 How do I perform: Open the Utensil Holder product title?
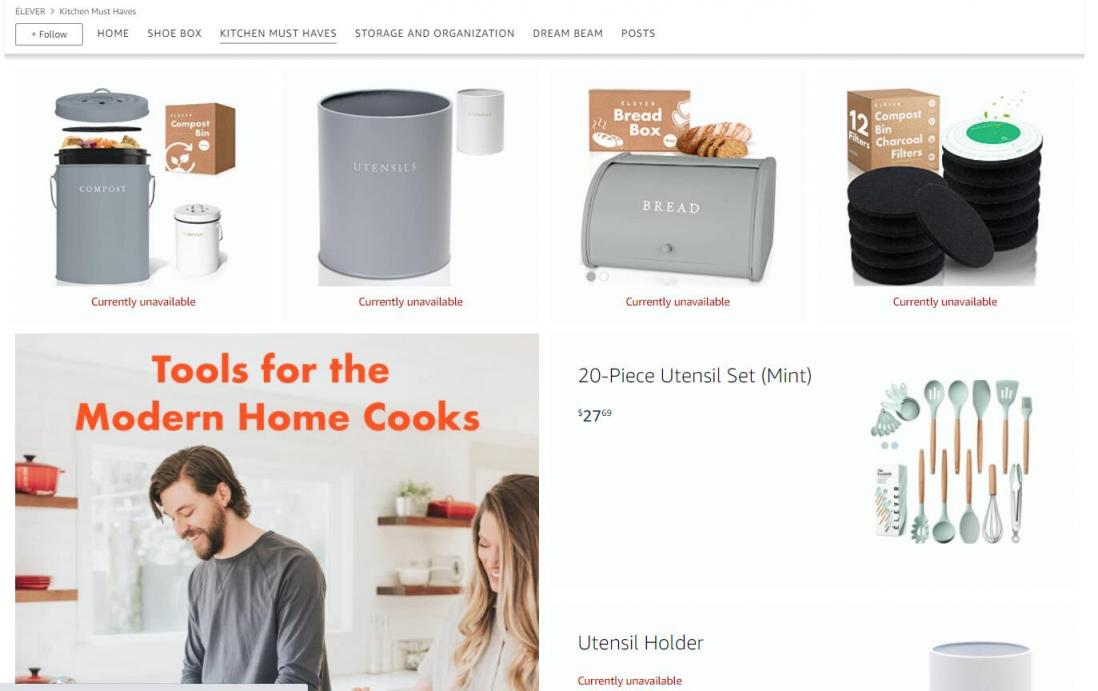(x=641, y=643)
